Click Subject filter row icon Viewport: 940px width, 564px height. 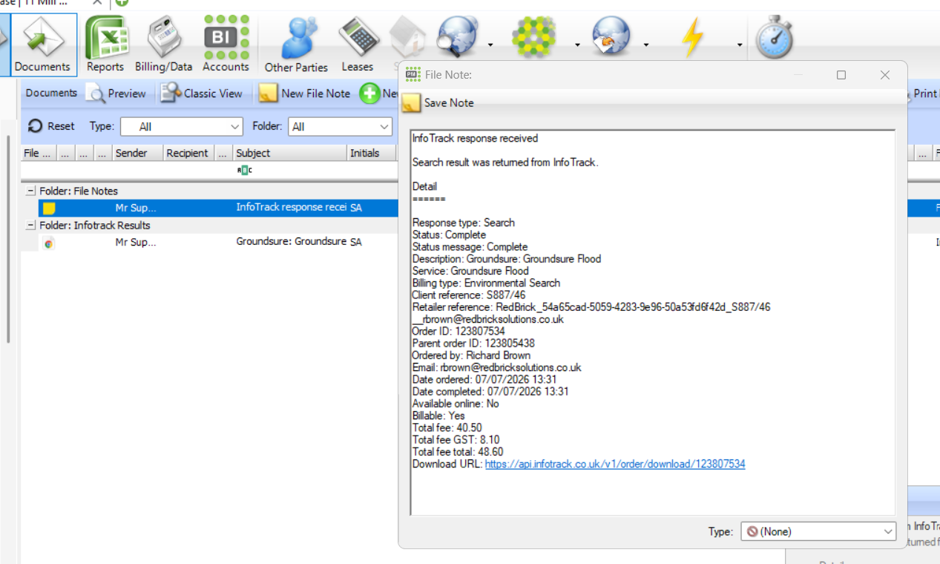click(244, 170)
